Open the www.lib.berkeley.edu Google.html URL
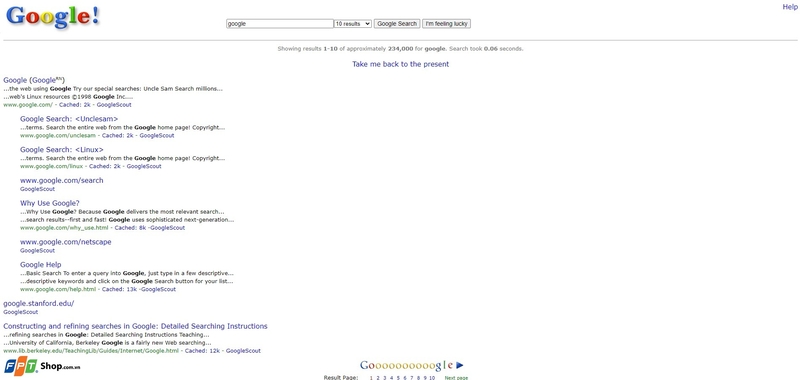Viewport: 800px width, 380px height. 91,351
